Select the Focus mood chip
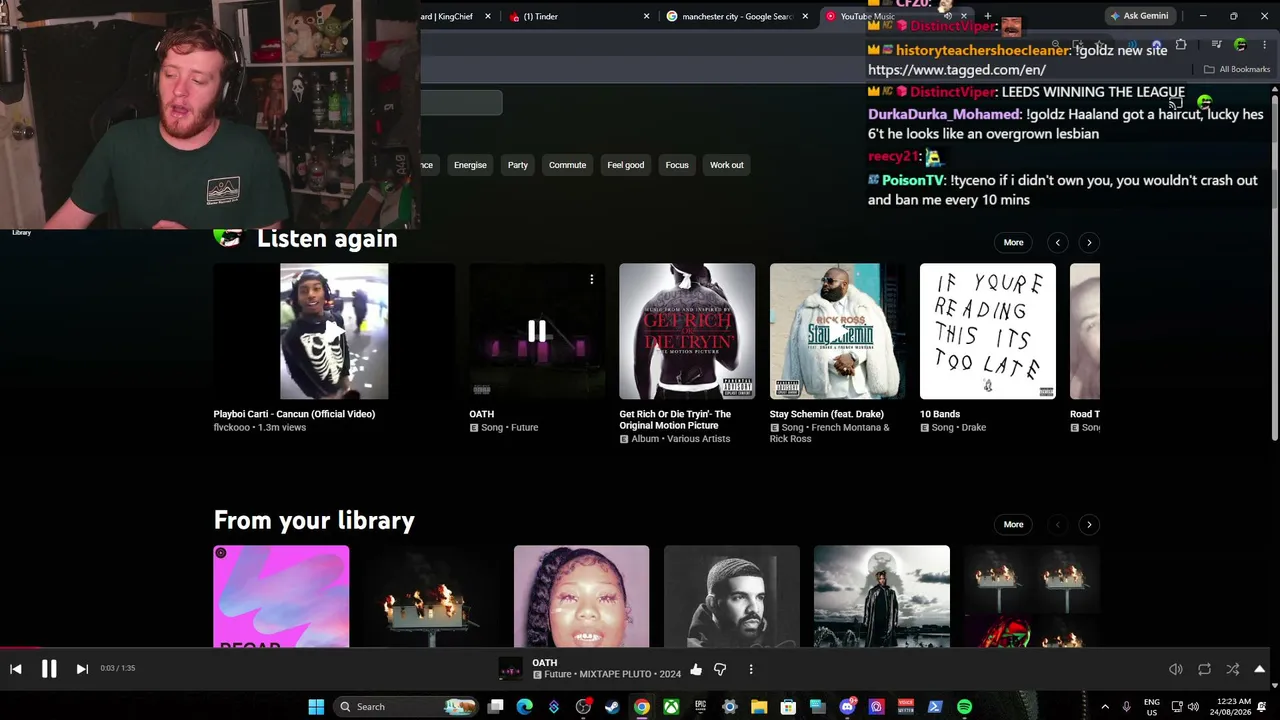Image resolution: width=1280 pixels, height=720 pixels. pyautogui.click(x=677, y=165)
